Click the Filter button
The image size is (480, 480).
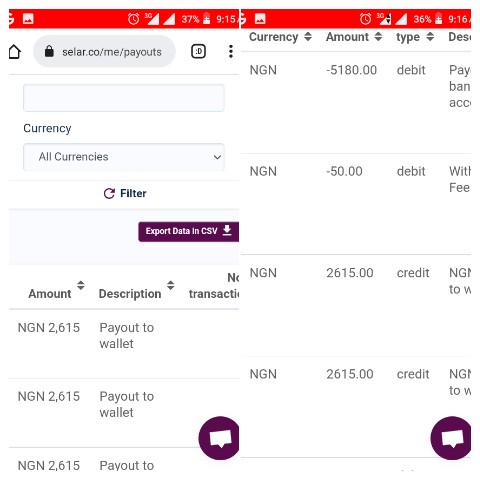point(125,193)
